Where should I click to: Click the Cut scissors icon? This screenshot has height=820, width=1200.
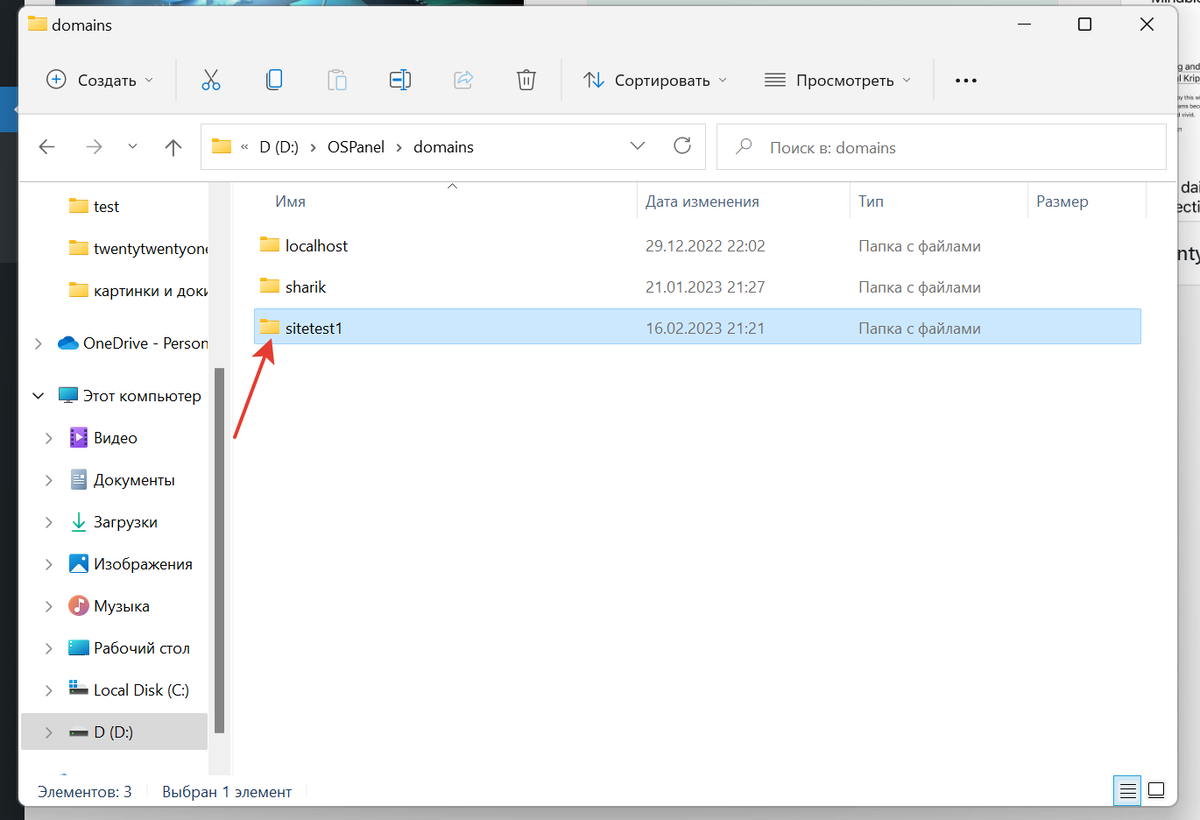pyautogui.click(x=210, y=80)
